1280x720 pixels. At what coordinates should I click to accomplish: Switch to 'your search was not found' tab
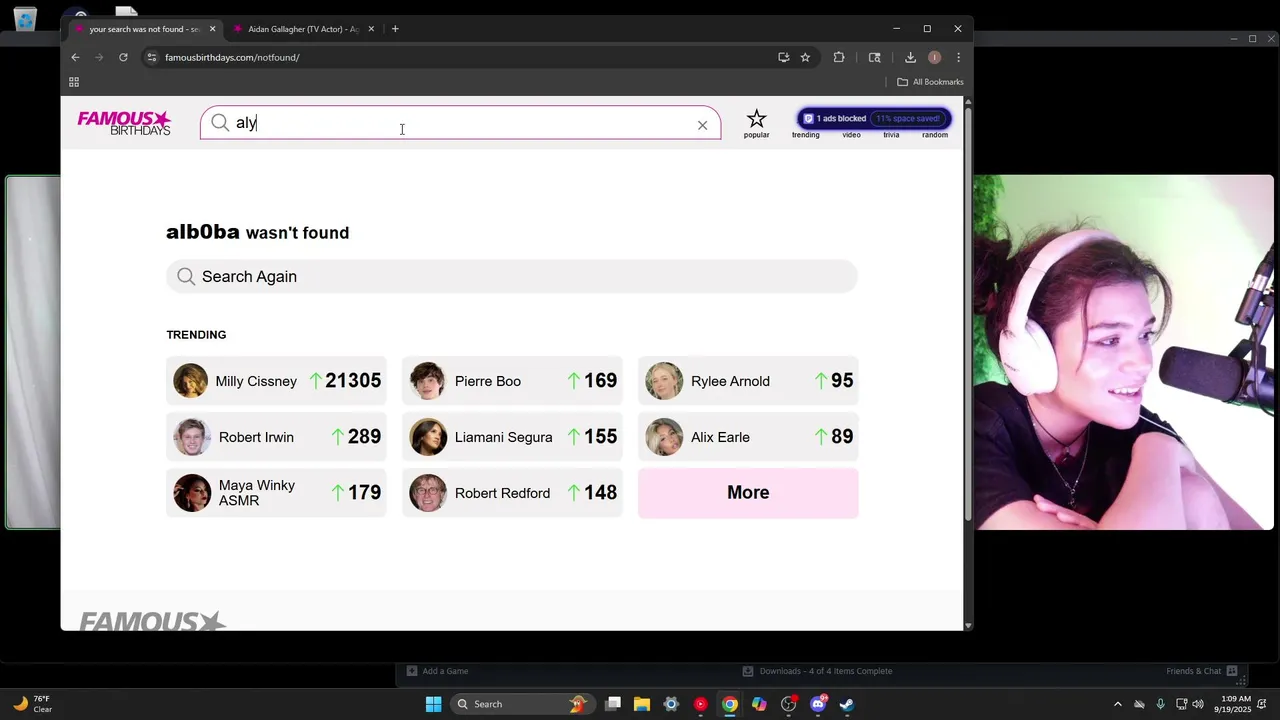(x=143, y=29)
